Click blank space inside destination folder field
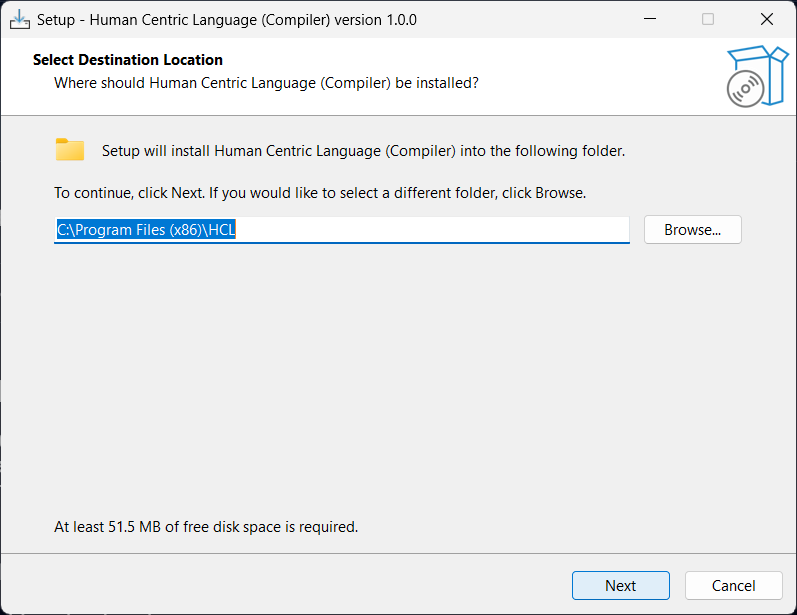This screenshot has height=615, width=797. 430,230
